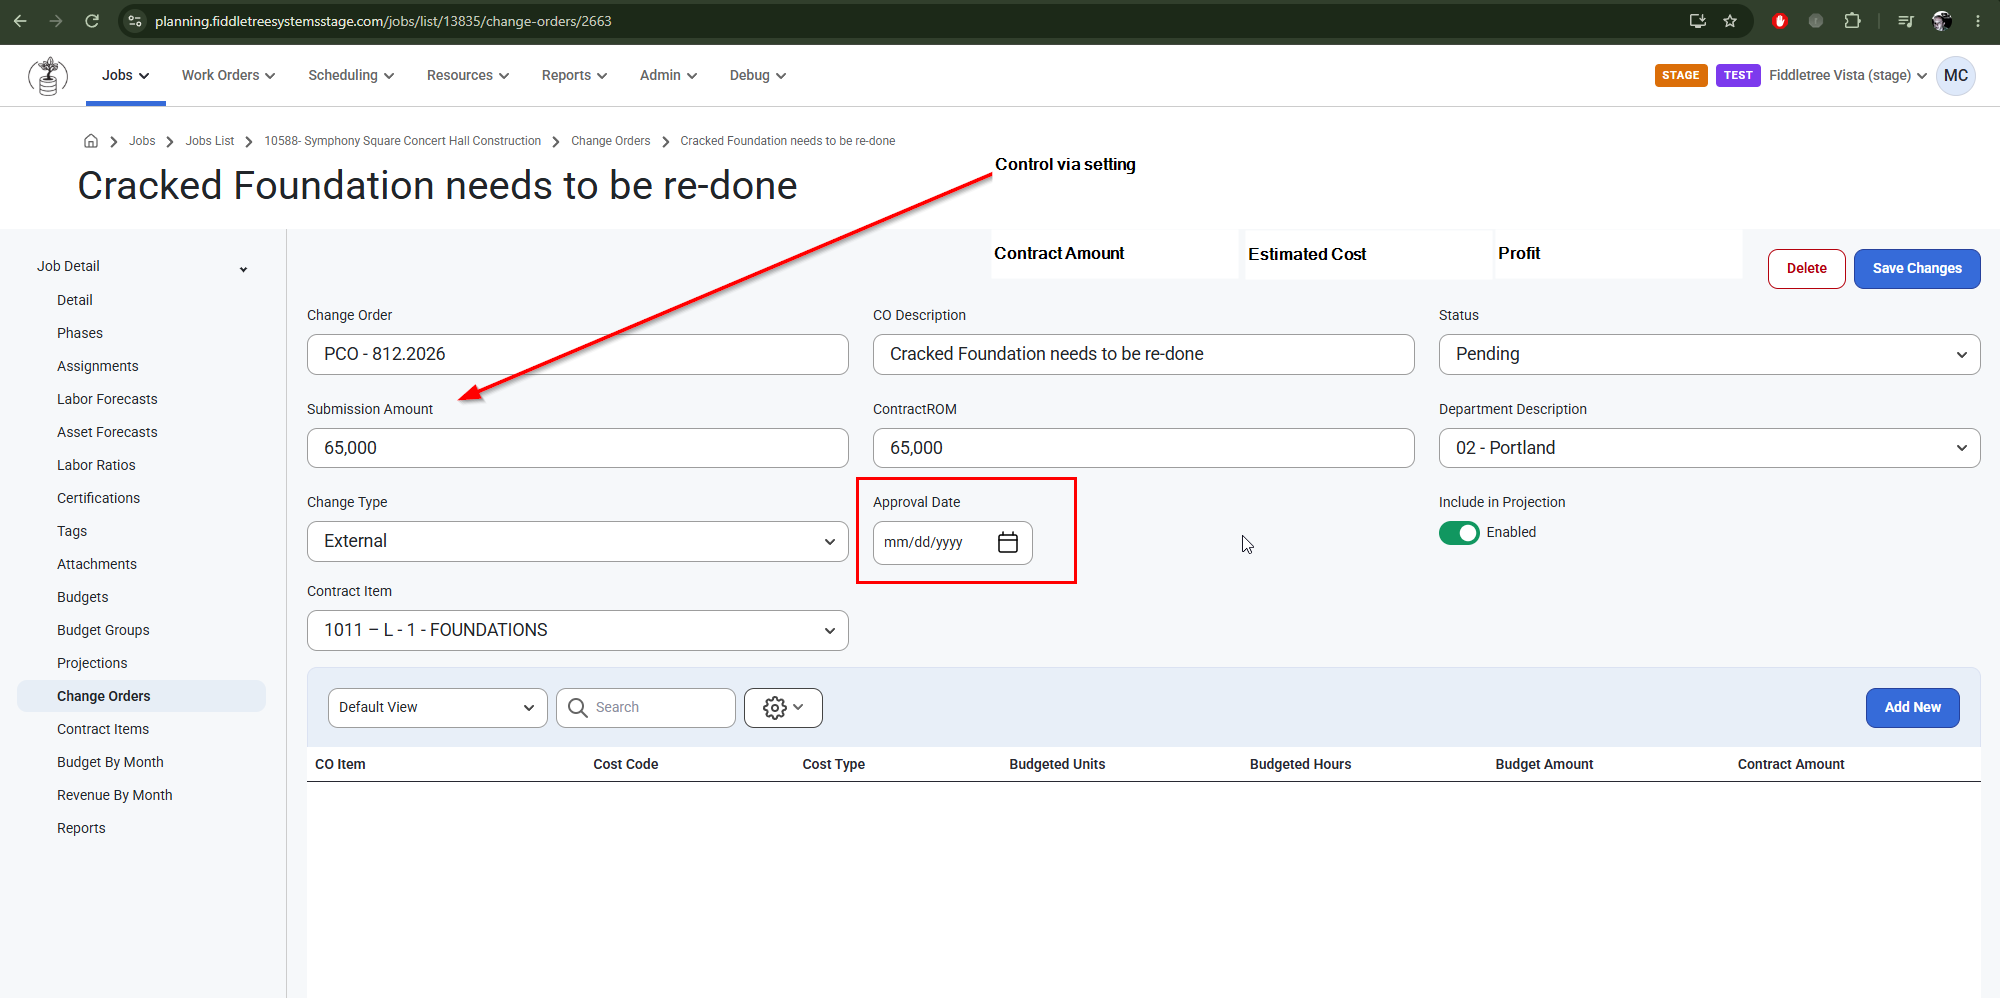Open the Status dropdown showing Pending

1709,354
